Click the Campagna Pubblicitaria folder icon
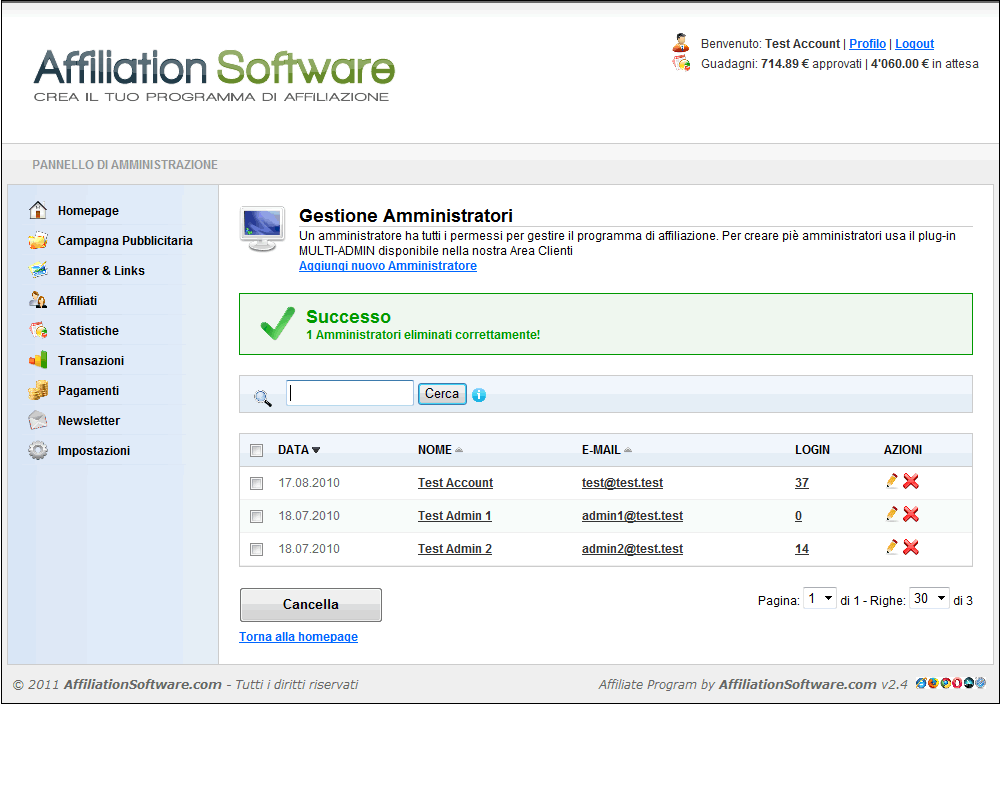 38,240
